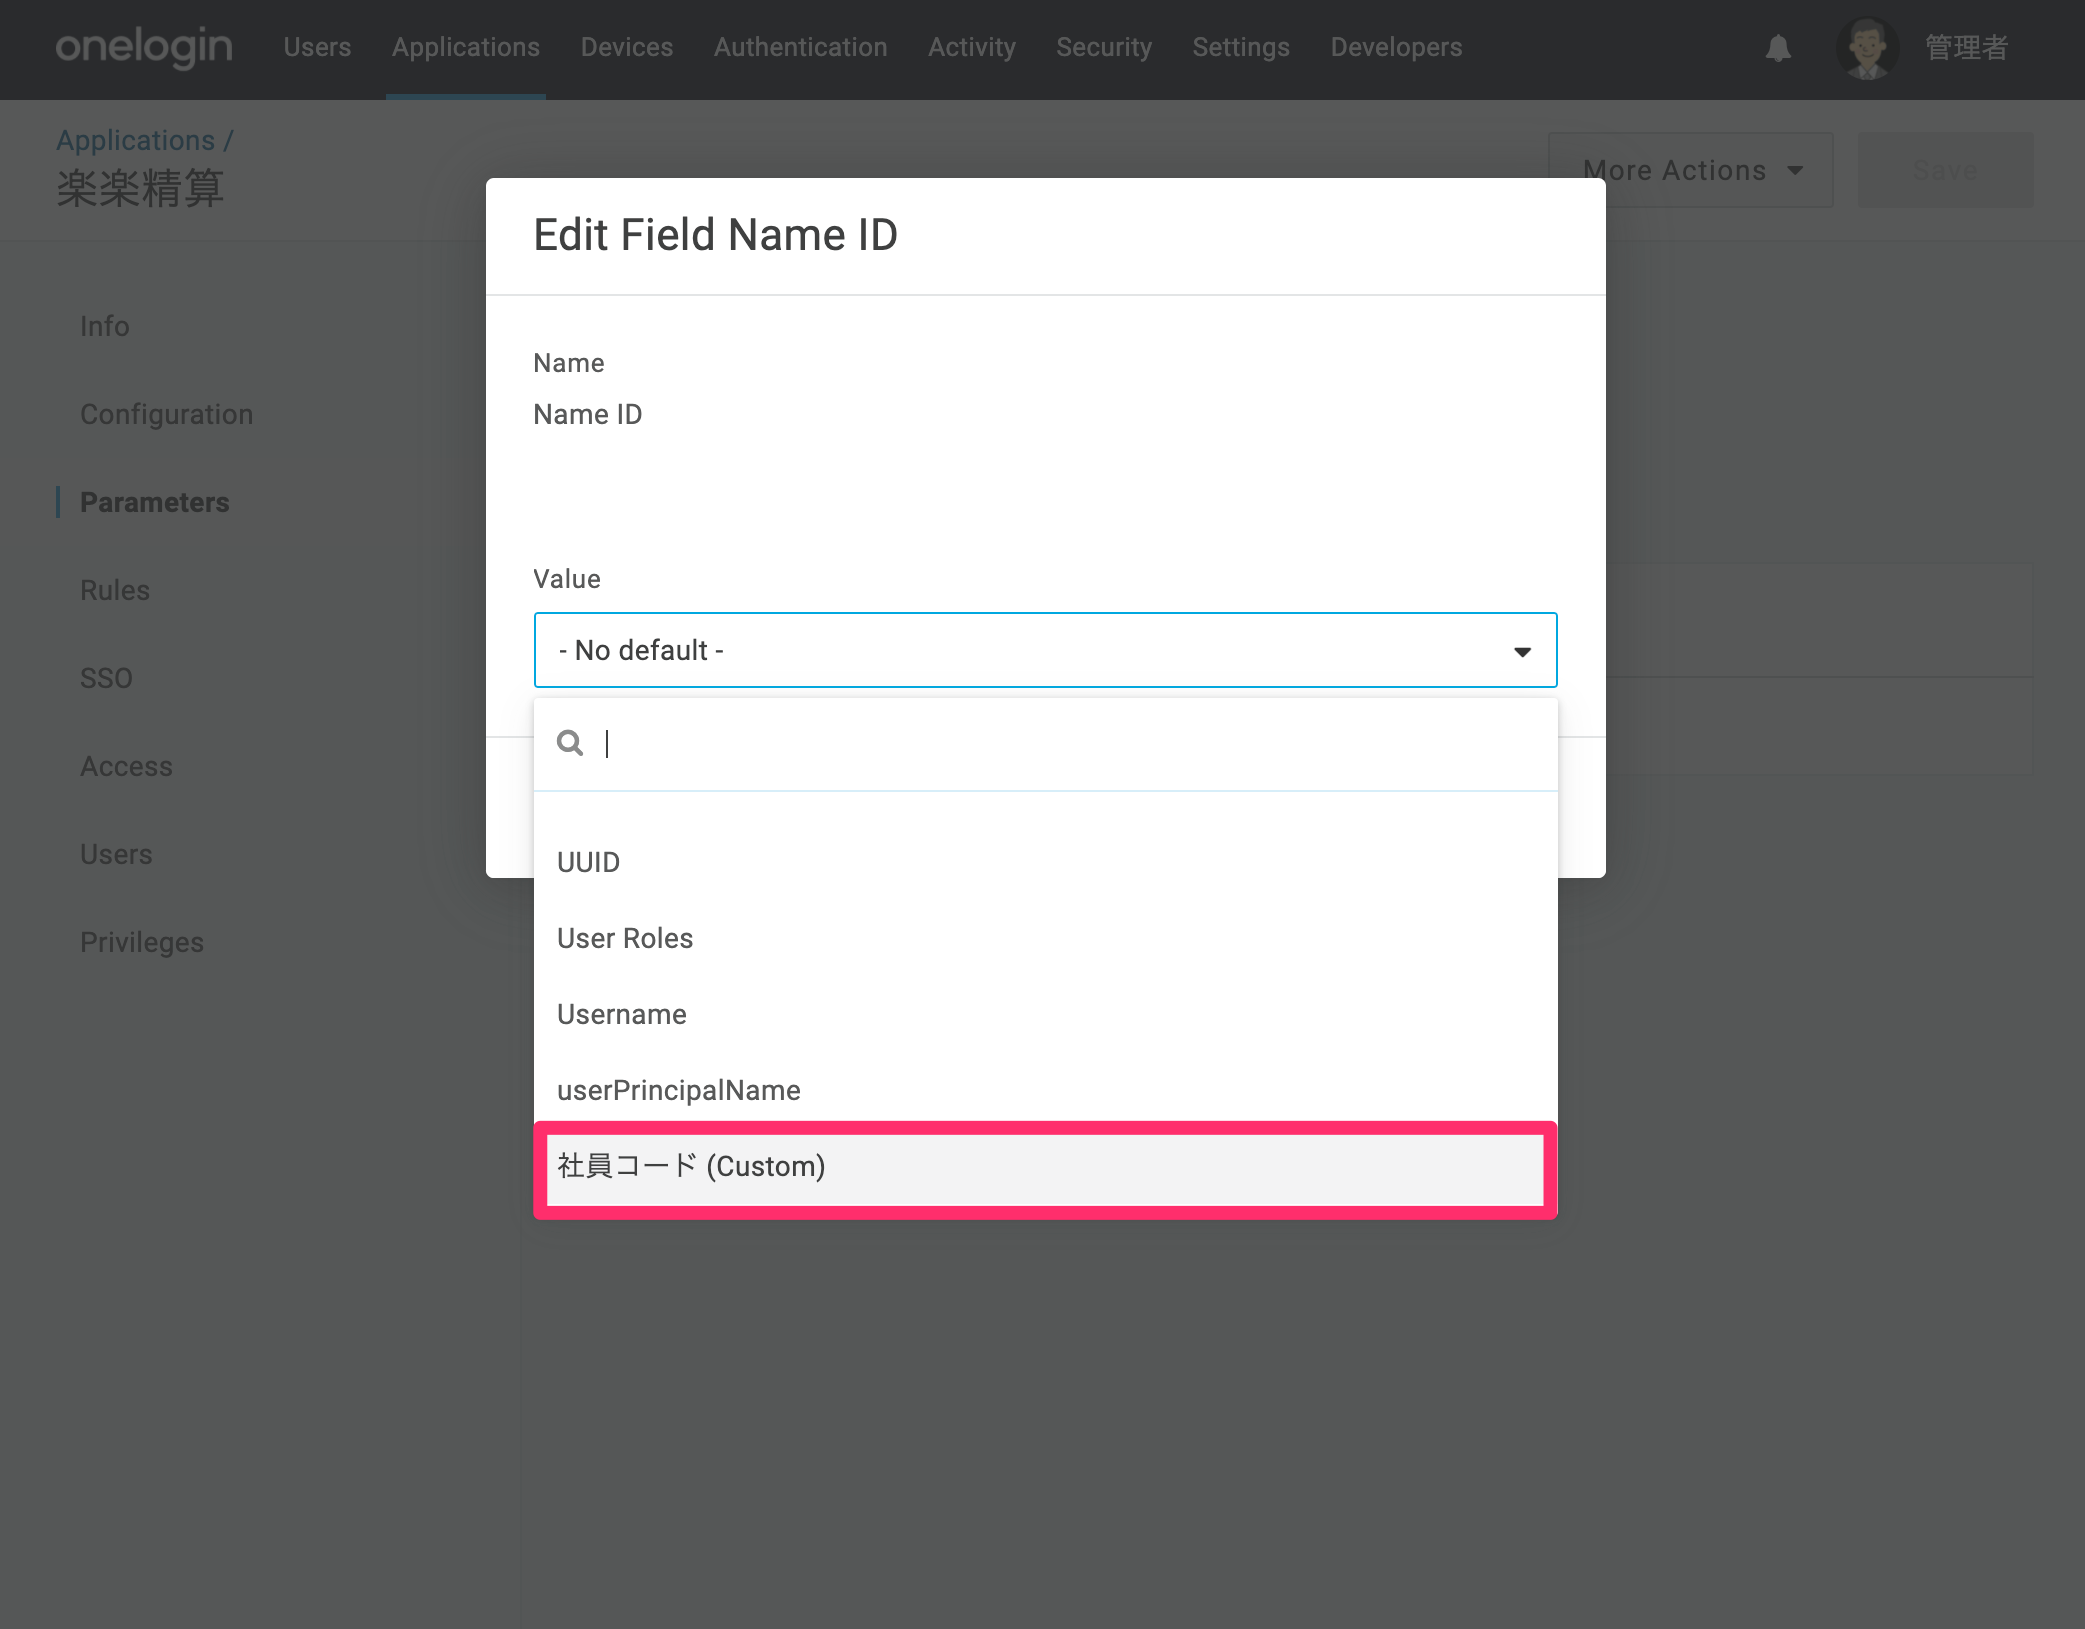Open the Authentication menu
This screenshot has width=2085, height=1629.
pos(801,47)
